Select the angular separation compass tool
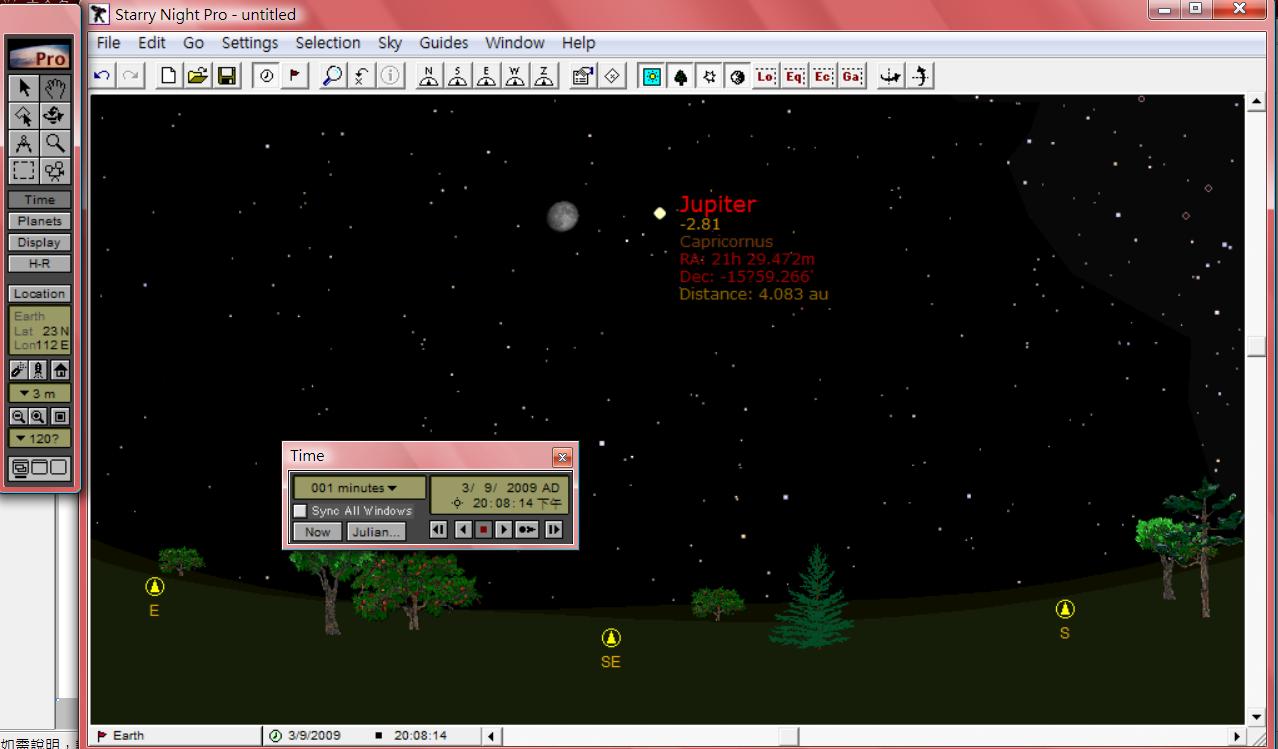Screen dimensions: 1278x749 (24, 143)
